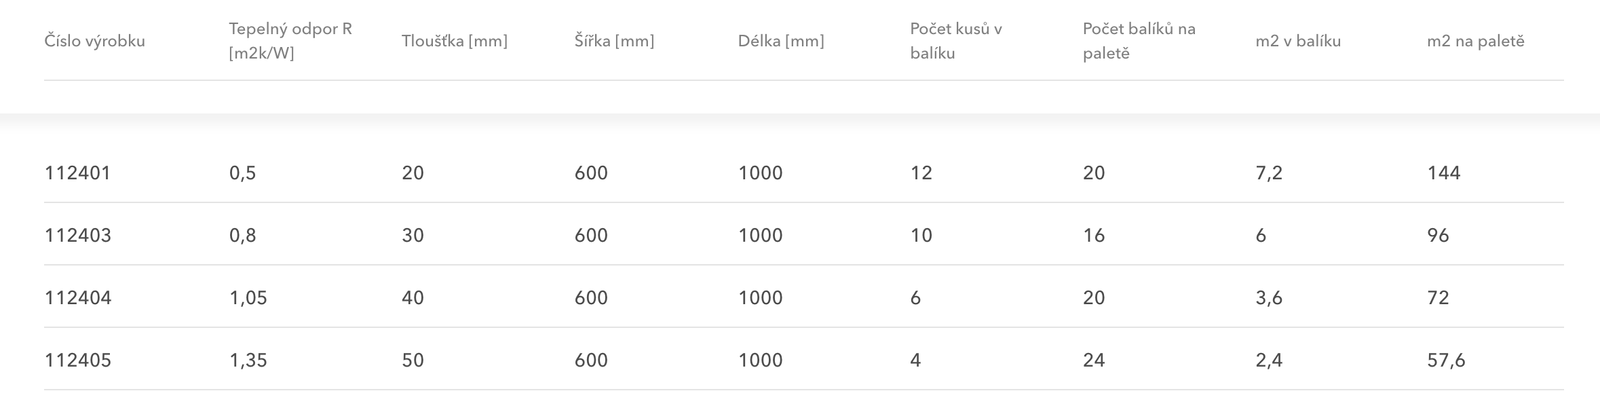This screenshot has height=417, width=1600.
Task: Select the Počet kusů v balíku header
Action: pos(956,41)
